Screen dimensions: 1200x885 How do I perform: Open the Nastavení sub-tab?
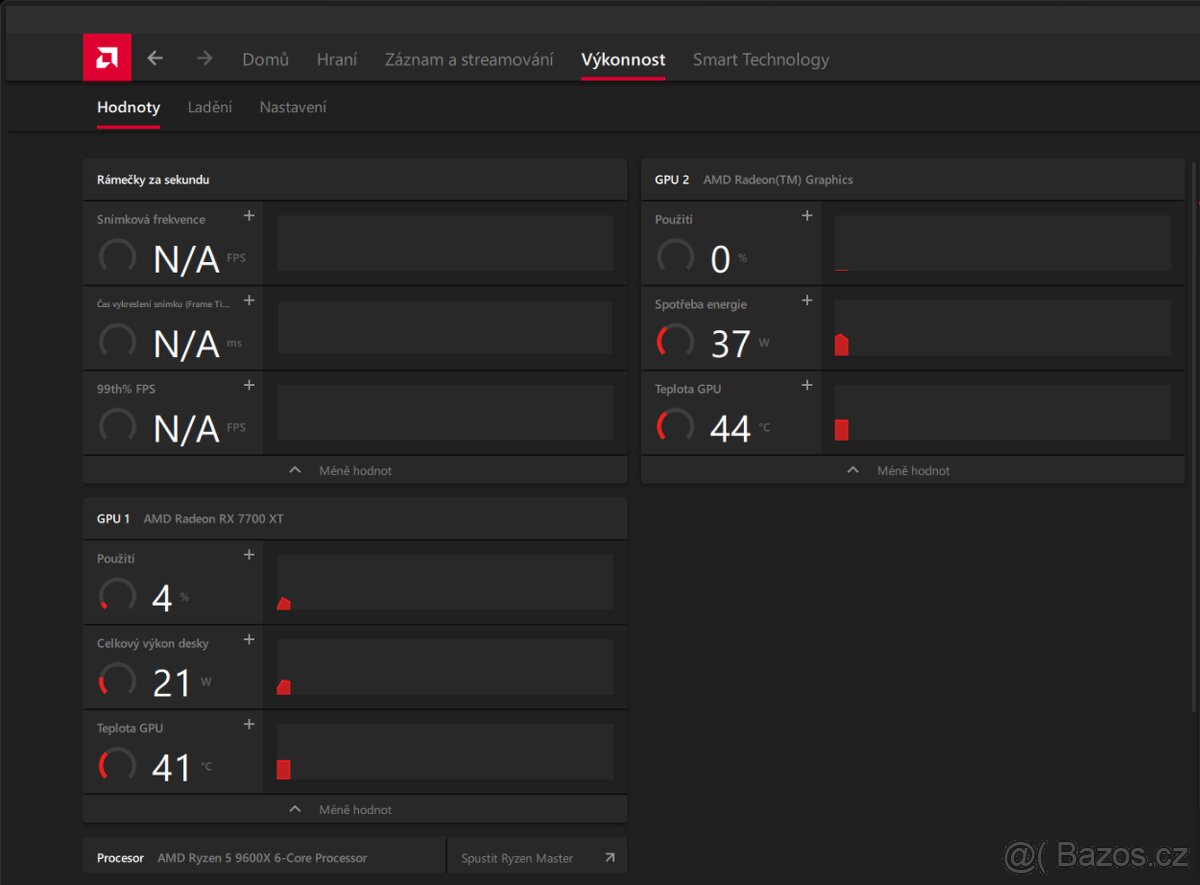click(293, 107)
